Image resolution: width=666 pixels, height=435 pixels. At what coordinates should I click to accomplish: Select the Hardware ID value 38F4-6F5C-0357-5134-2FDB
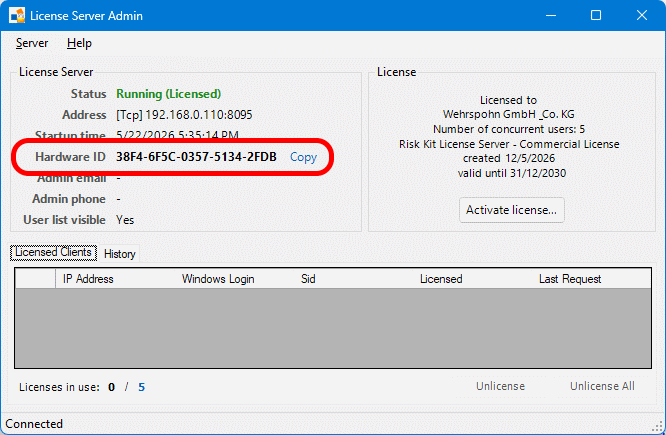196,157
